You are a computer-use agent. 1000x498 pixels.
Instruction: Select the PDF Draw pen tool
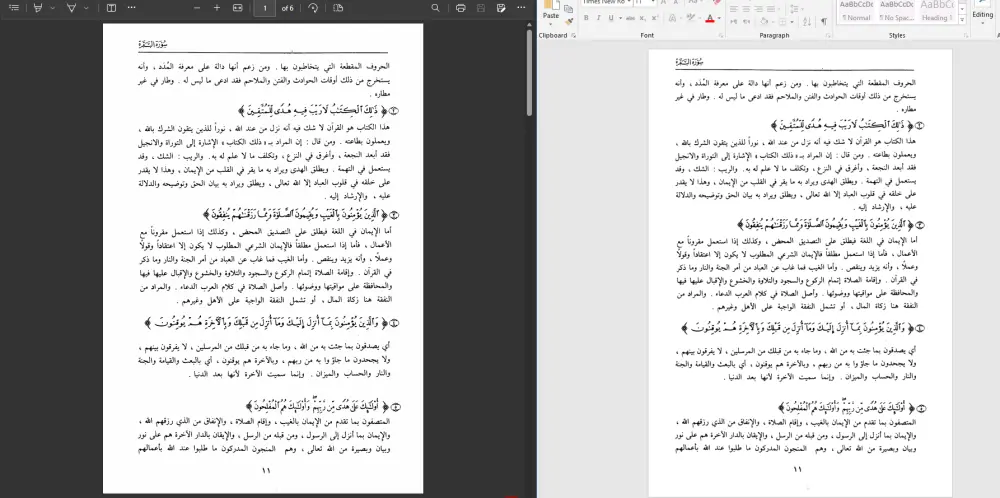click(71, 8)
